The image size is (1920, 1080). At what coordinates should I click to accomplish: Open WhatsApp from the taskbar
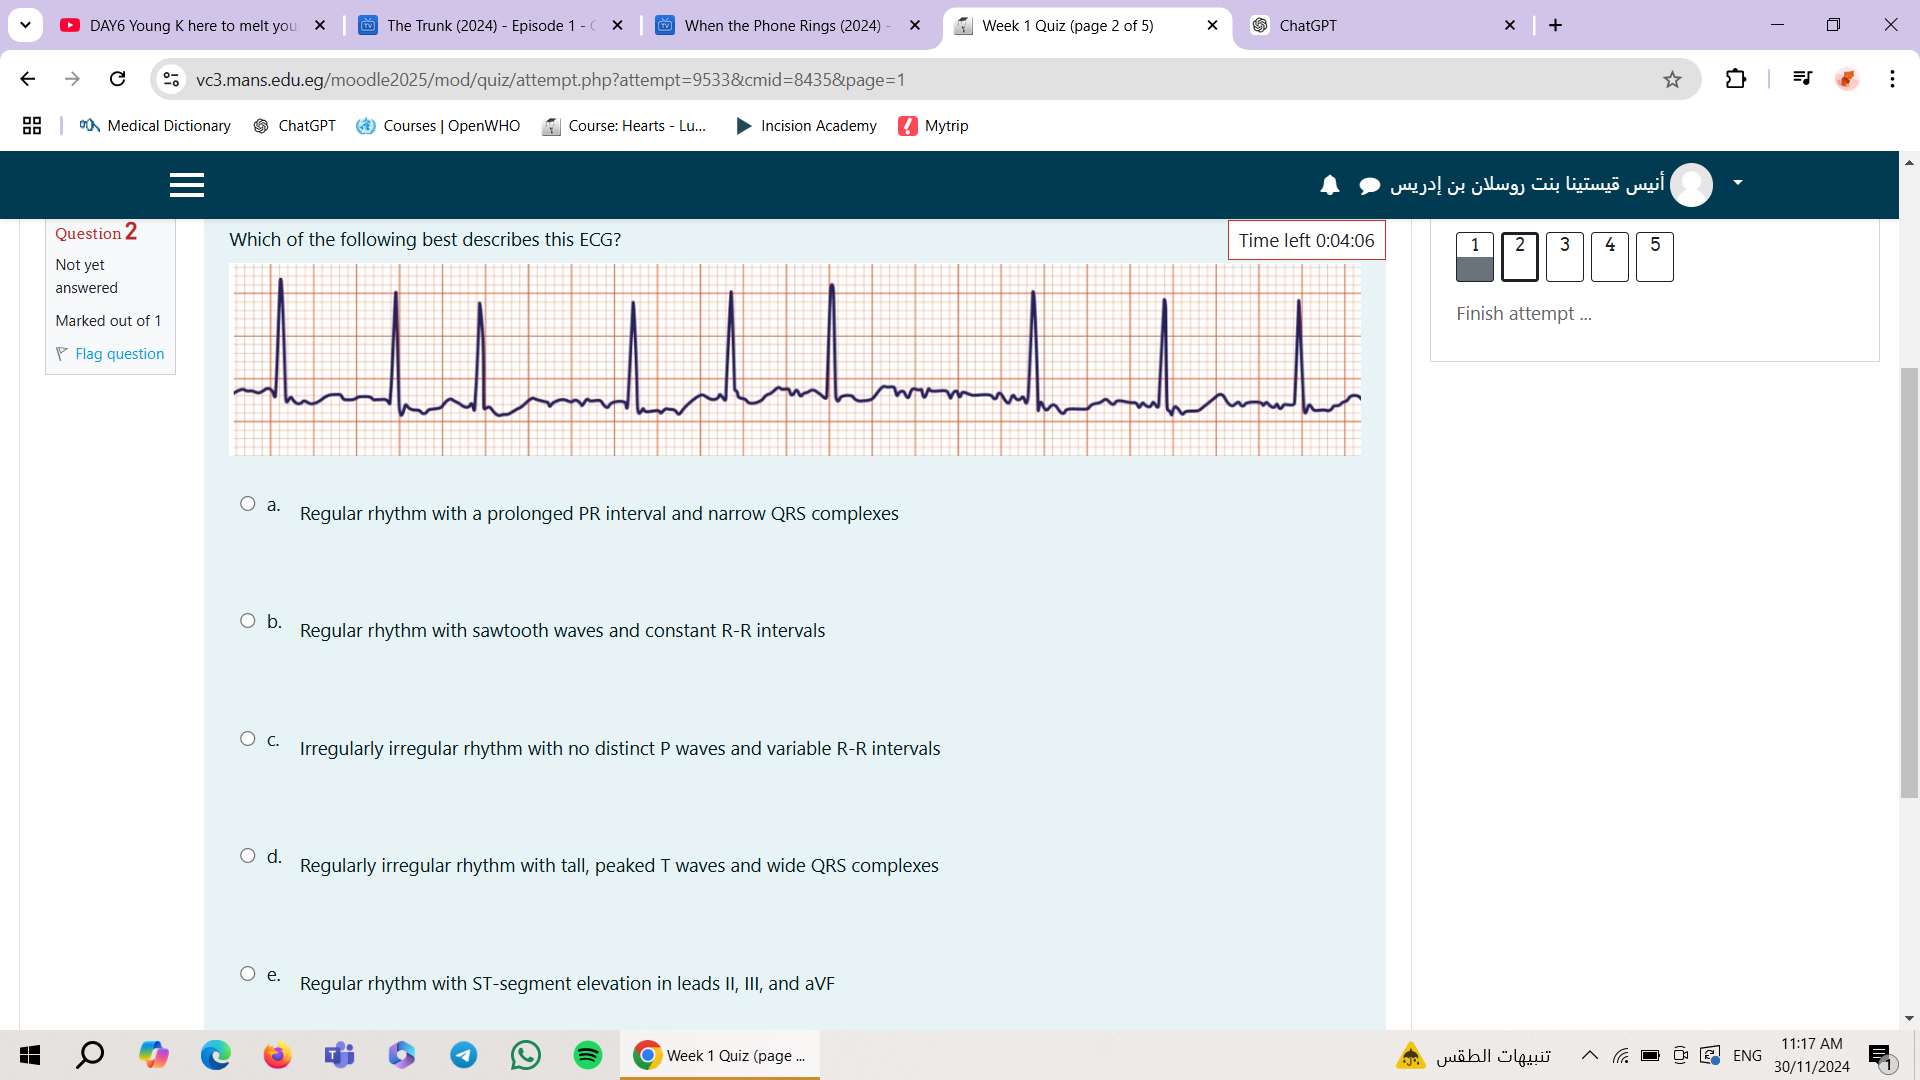[x=525, y=1055]
